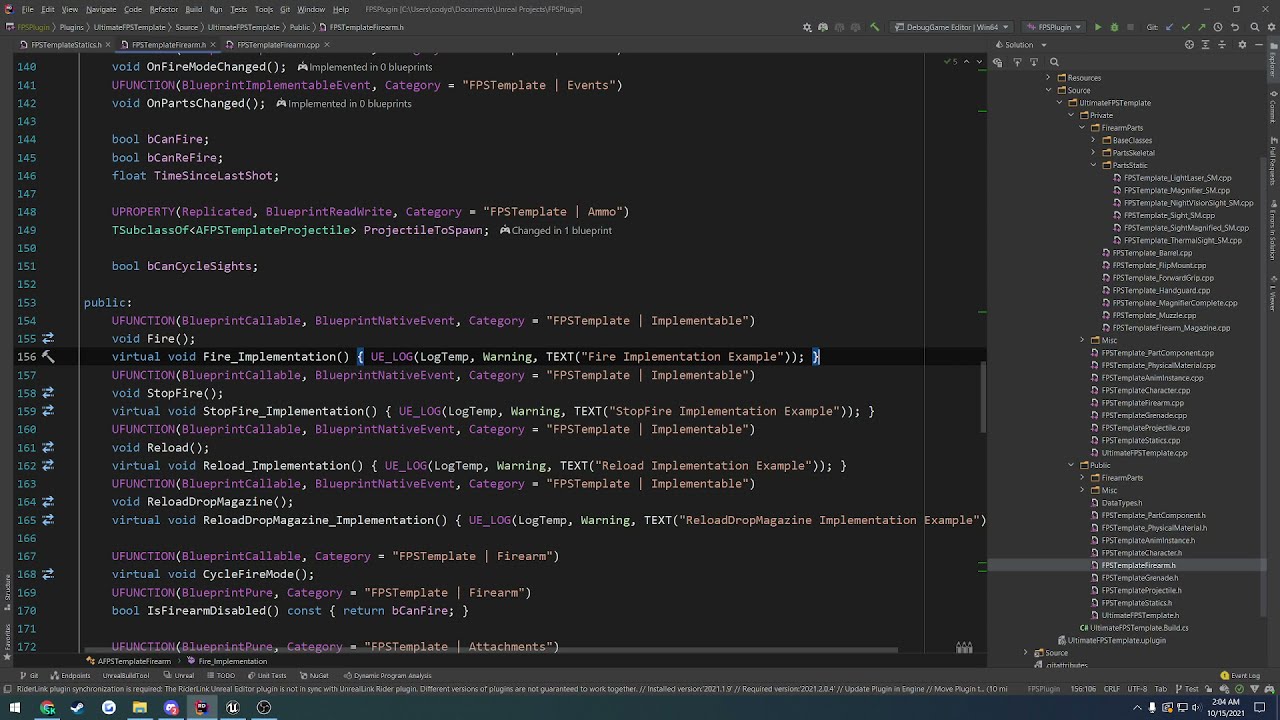Select UltimateFPSTemplate.Build.cs file
This screenshot has height=720, width=1280.
pyautogui.click(x=1139, y=628)
